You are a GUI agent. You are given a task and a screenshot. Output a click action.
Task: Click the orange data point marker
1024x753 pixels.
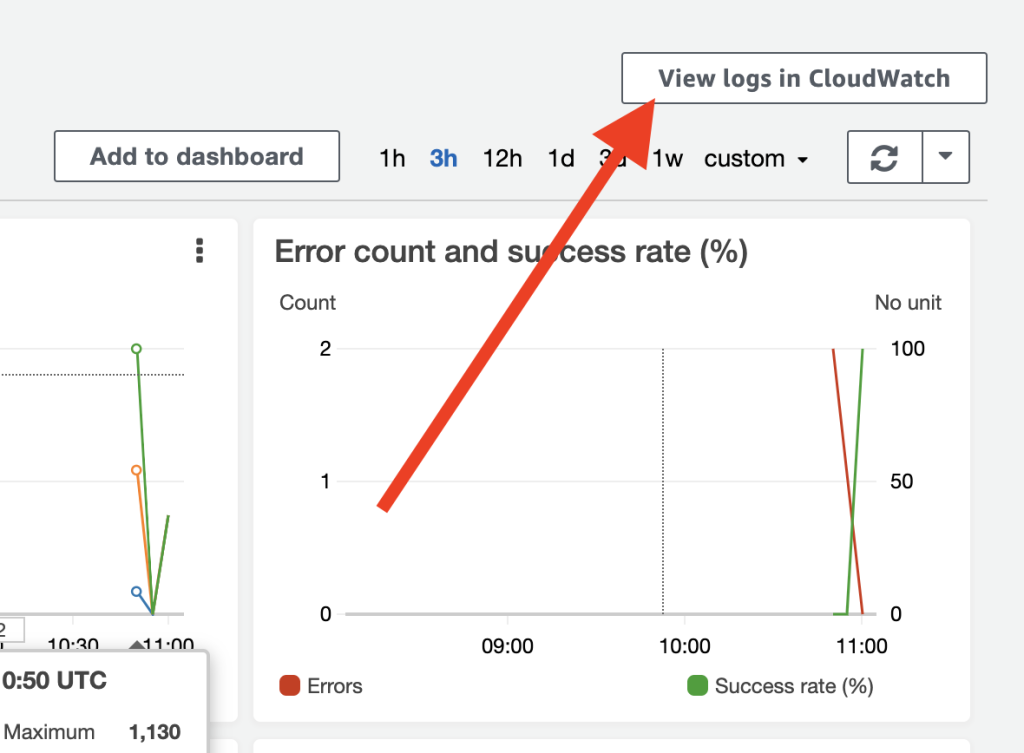136,470
